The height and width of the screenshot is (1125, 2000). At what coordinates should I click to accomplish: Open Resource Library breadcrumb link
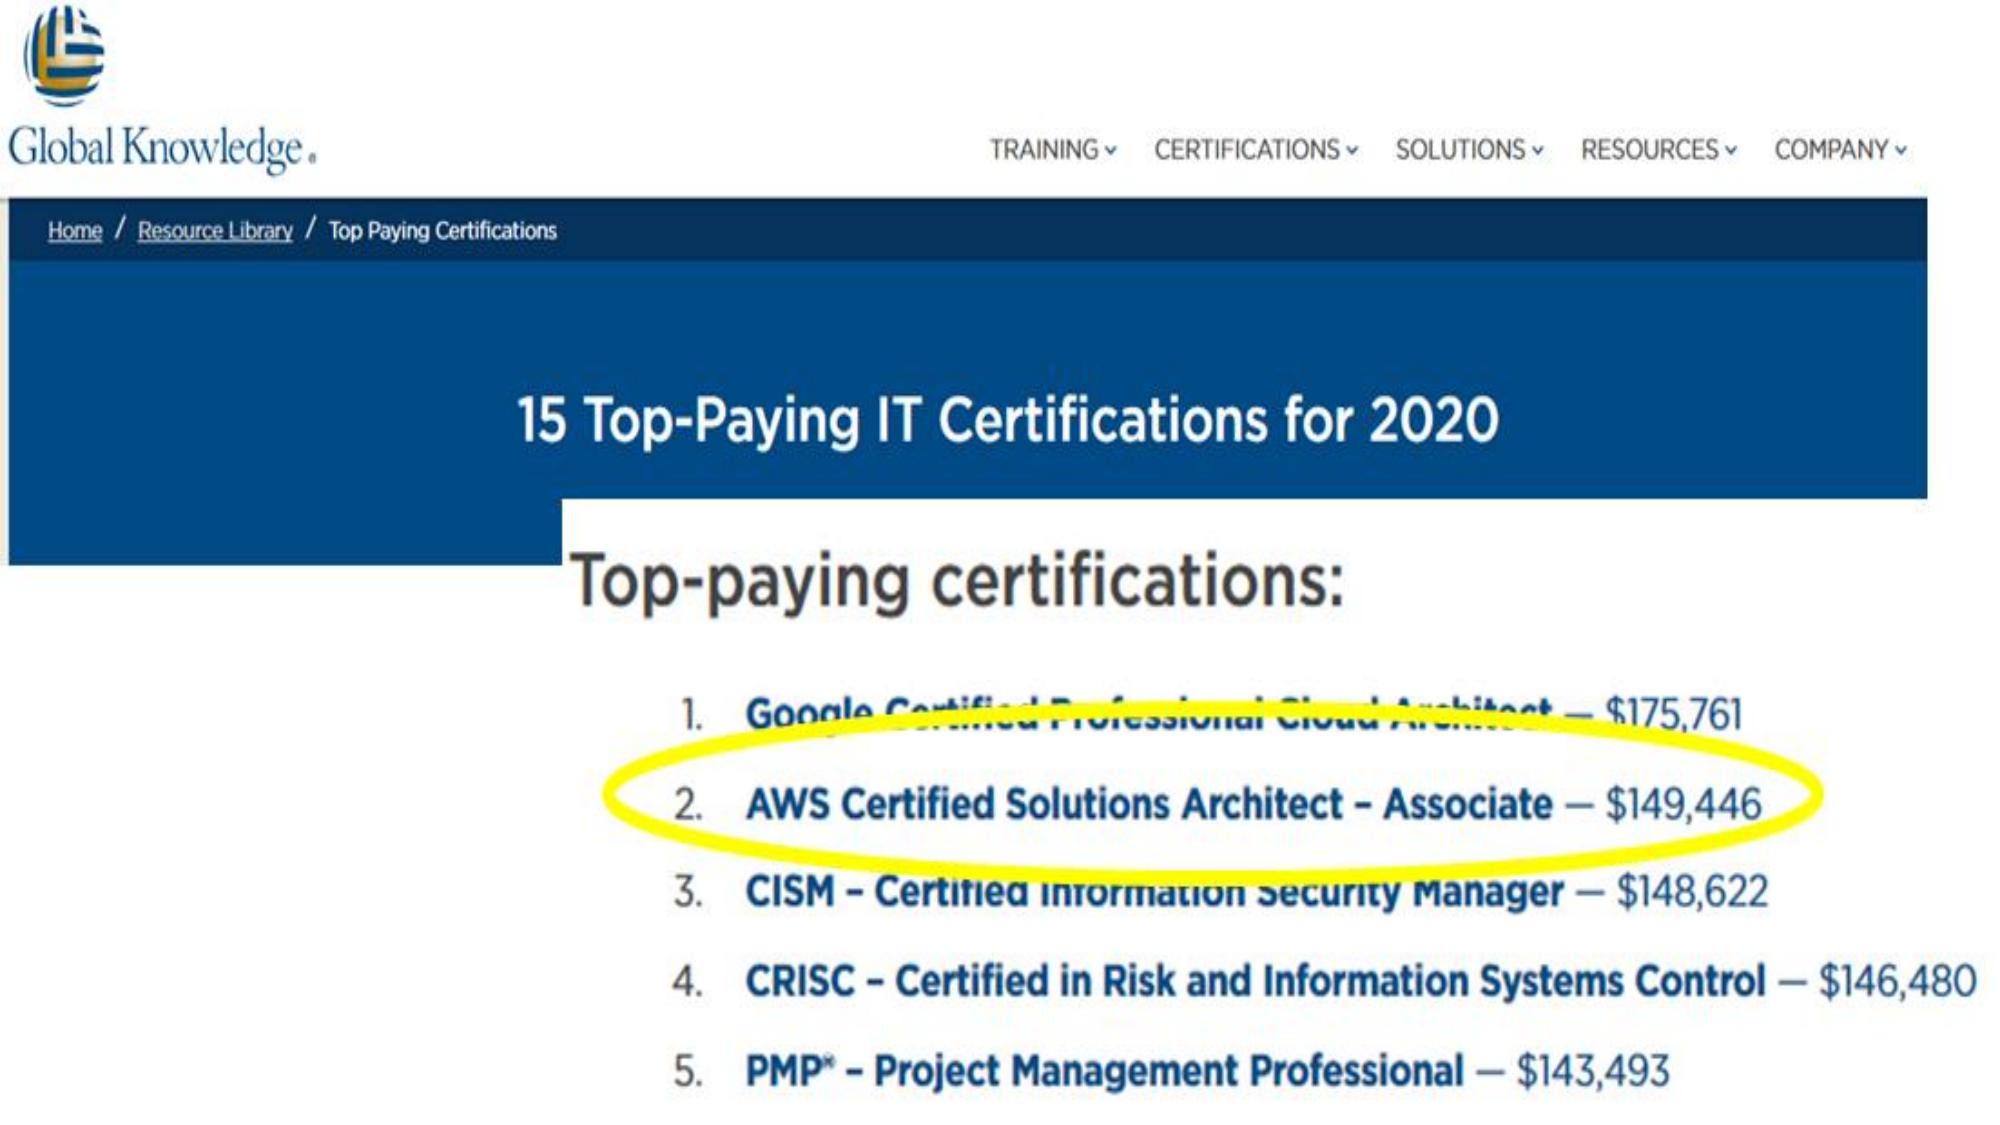215,231
